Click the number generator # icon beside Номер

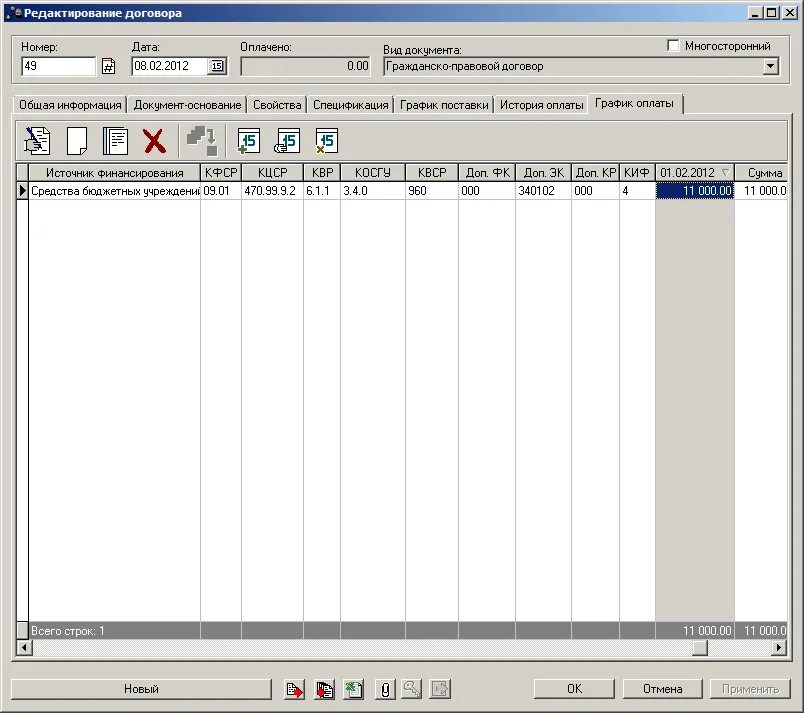click(108, 66)
